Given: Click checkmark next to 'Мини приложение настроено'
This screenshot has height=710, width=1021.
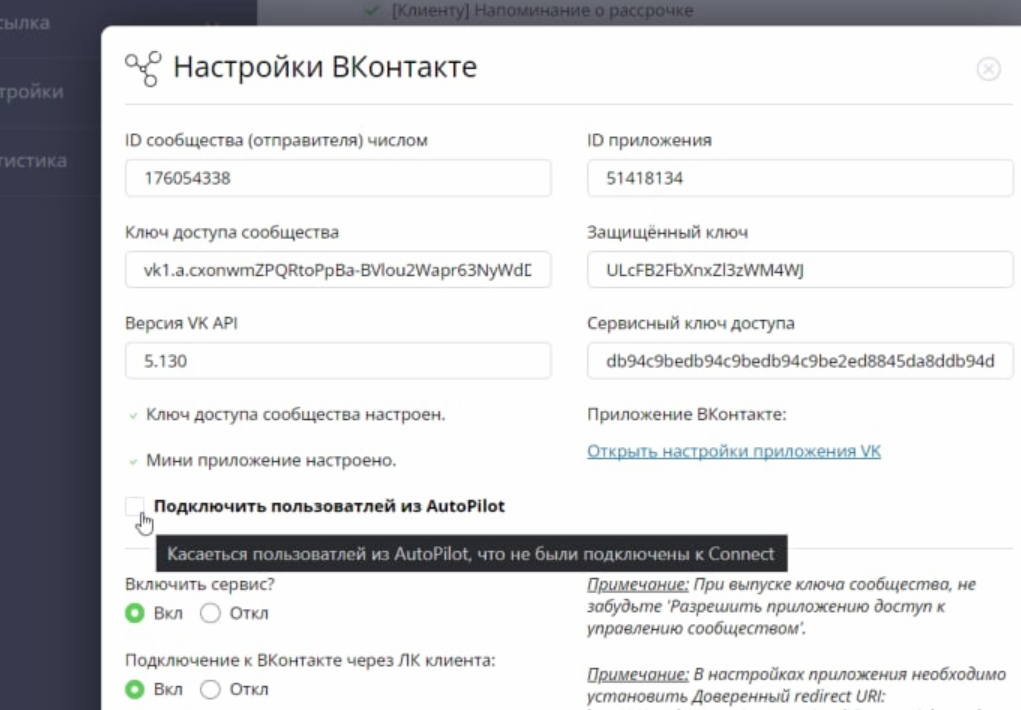Looking at the screenshot, I should (133, 461).
